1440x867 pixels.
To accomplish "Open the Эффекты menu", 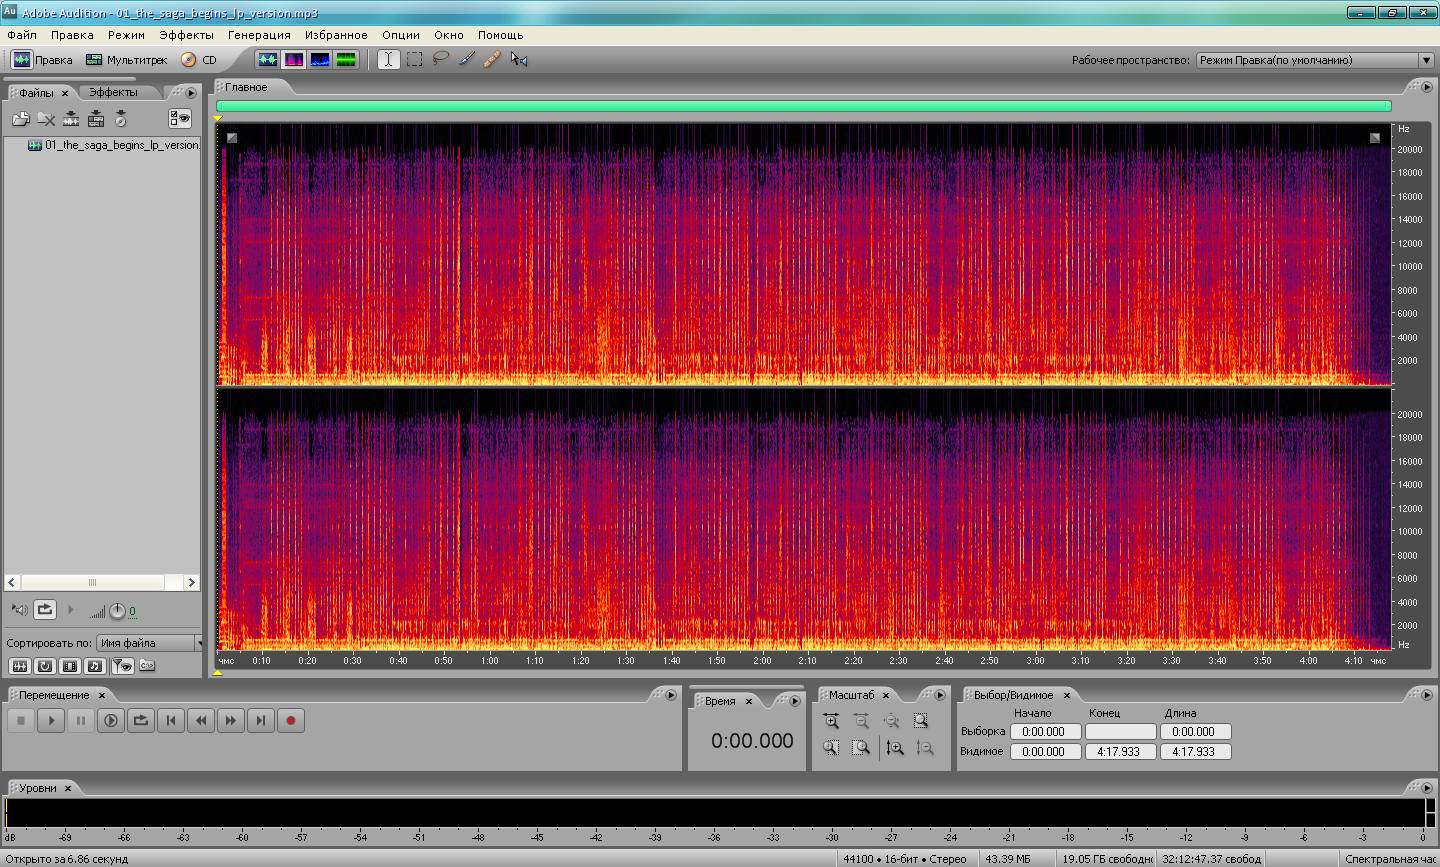I will click(186, 35).
